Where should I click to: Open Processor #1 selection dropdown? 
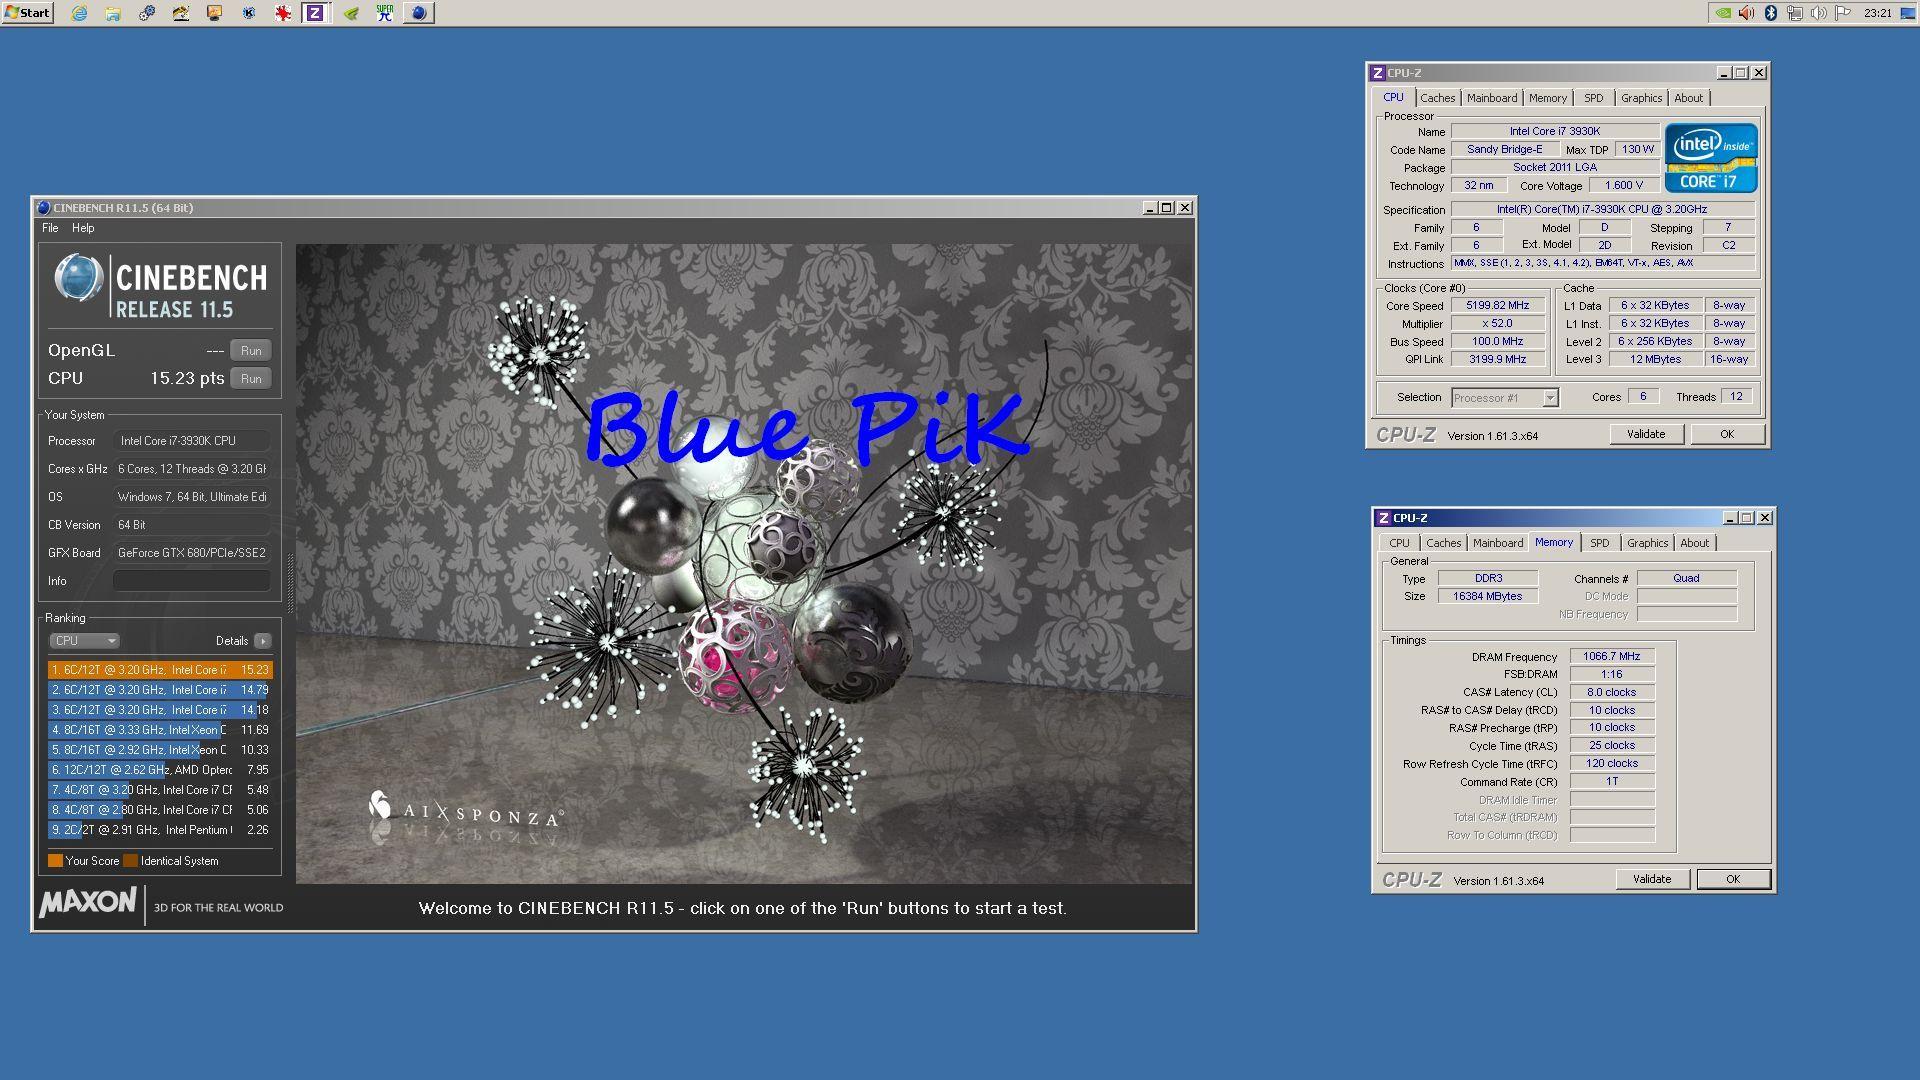(1504, 398)
